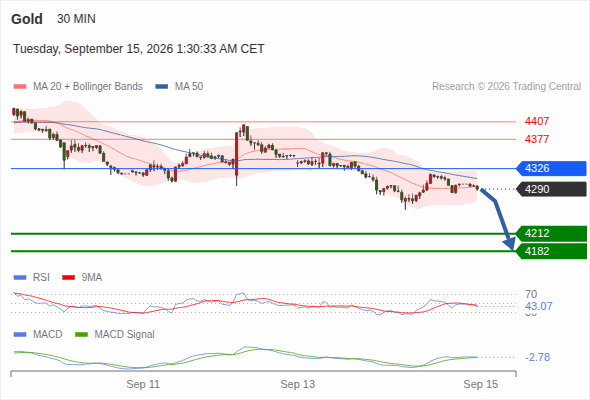The height and width of the screenshot is (400, 590).
Task: Click the 9MA red legend swatch
Action: tap(68, 278)
